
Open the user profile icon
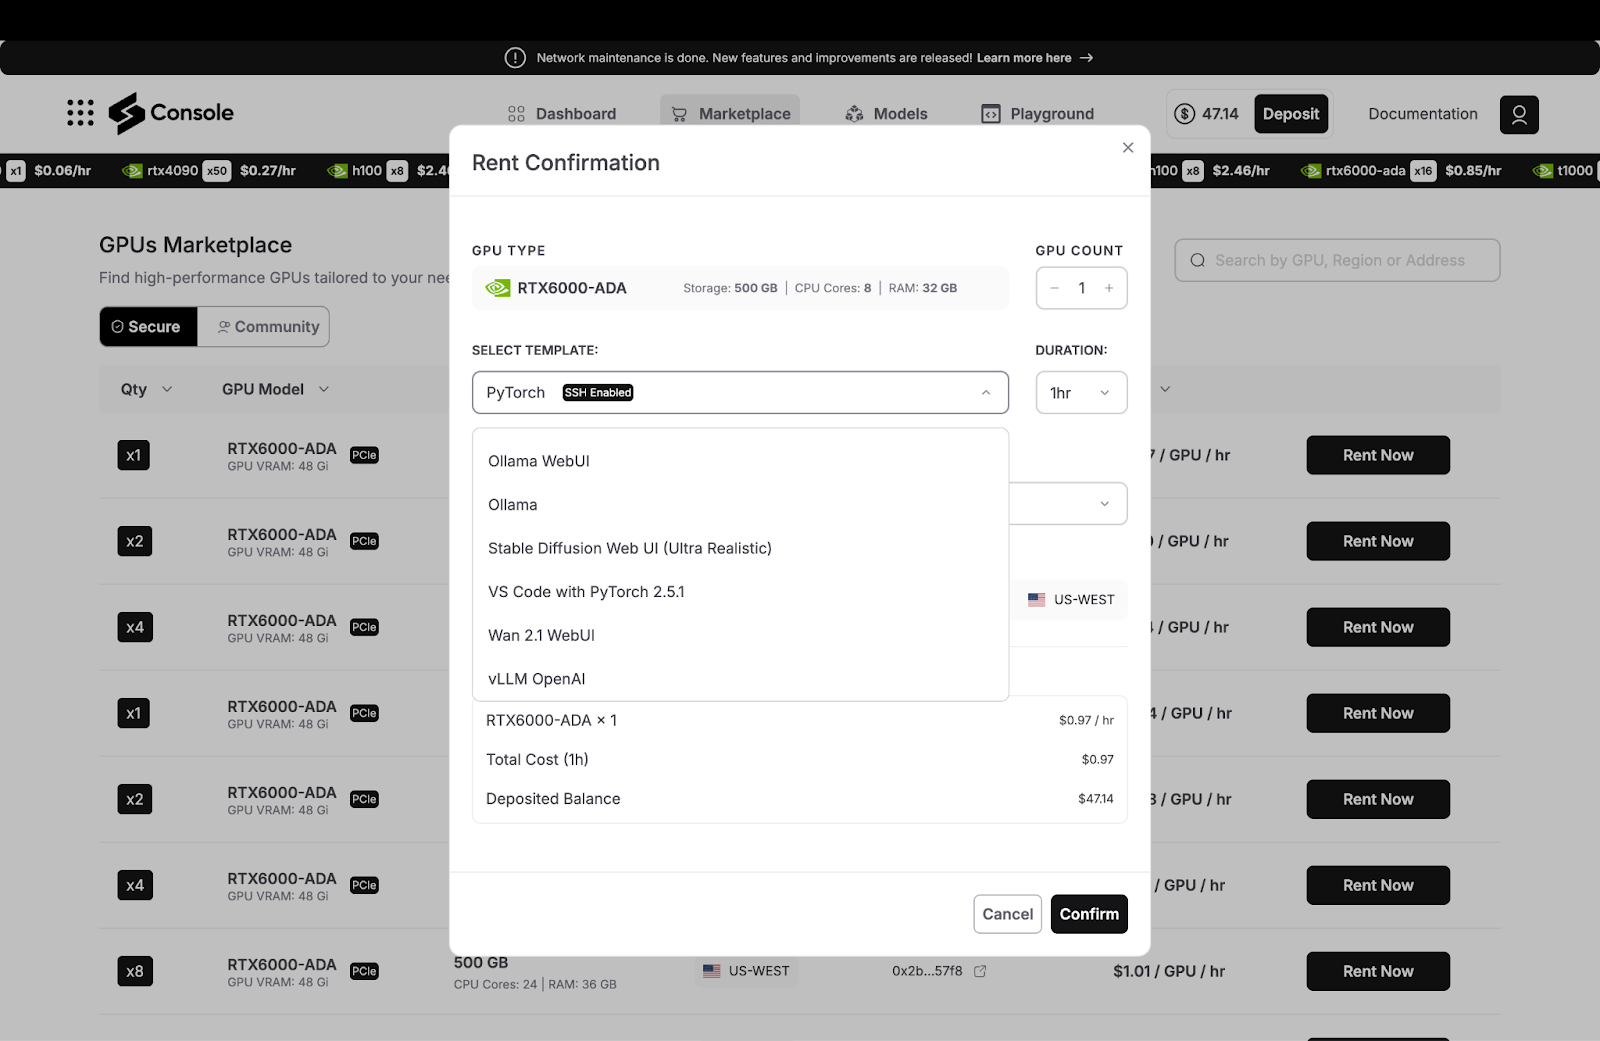[1519, 114]
